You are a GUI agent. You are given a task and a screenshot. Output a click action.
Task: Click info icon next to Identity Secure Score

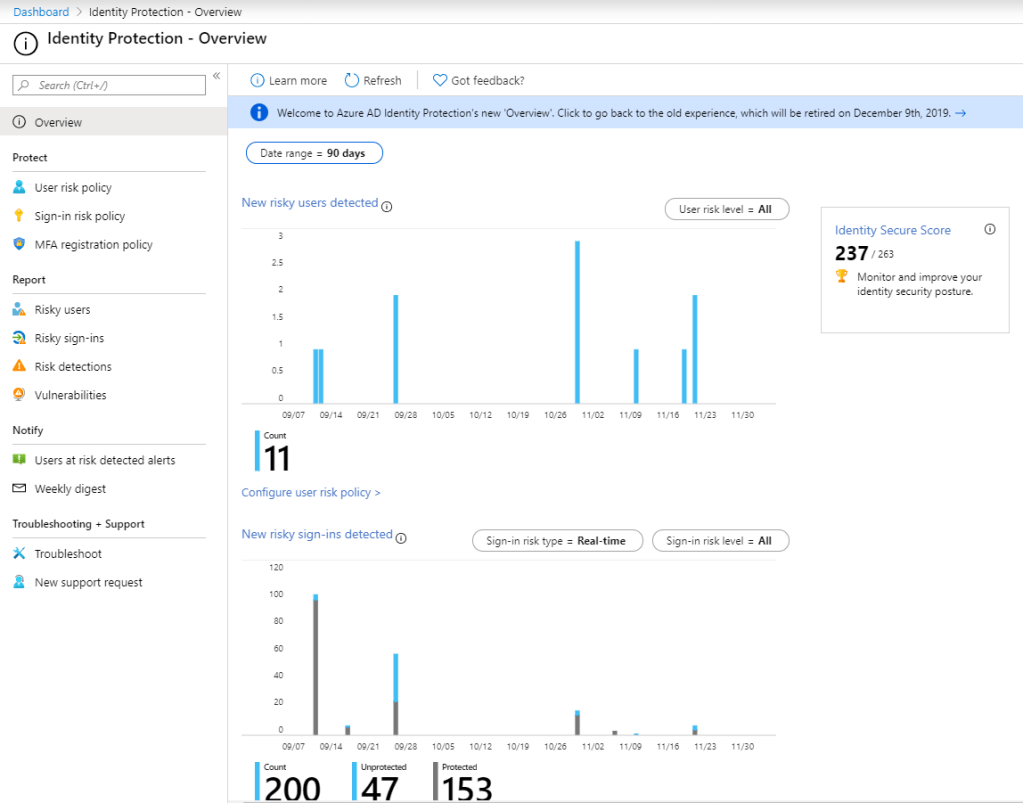(990, 229)
